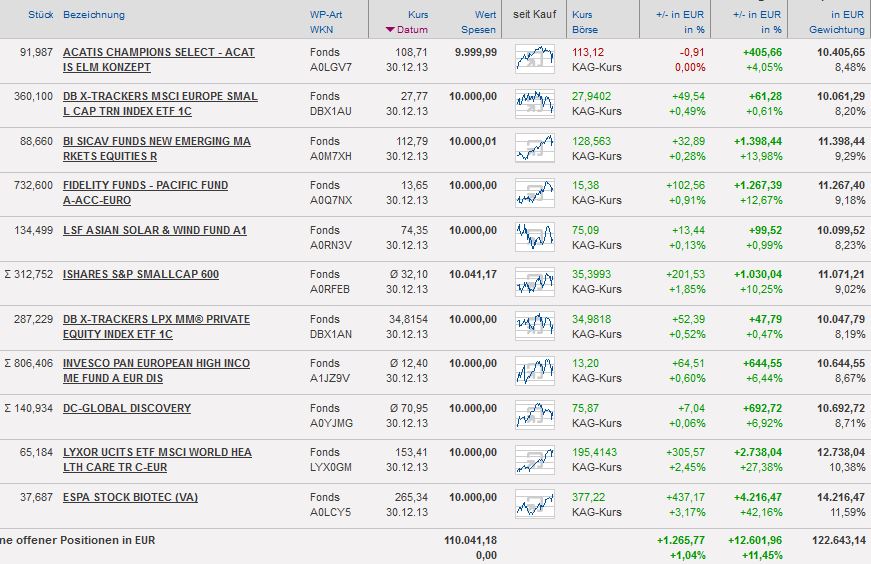View the BI SICAV New Emerging Markets chart
Viewport: 871px width, 564px height.
(535, 148)
